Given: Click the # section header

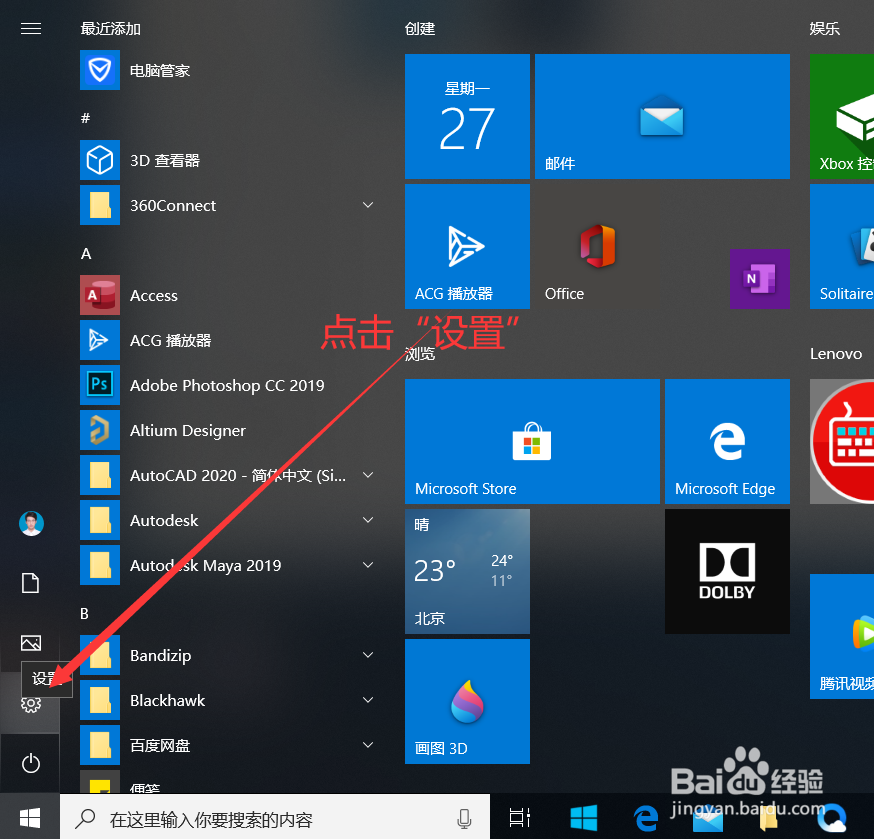Looking at the screenshot, I should [85, 118].
